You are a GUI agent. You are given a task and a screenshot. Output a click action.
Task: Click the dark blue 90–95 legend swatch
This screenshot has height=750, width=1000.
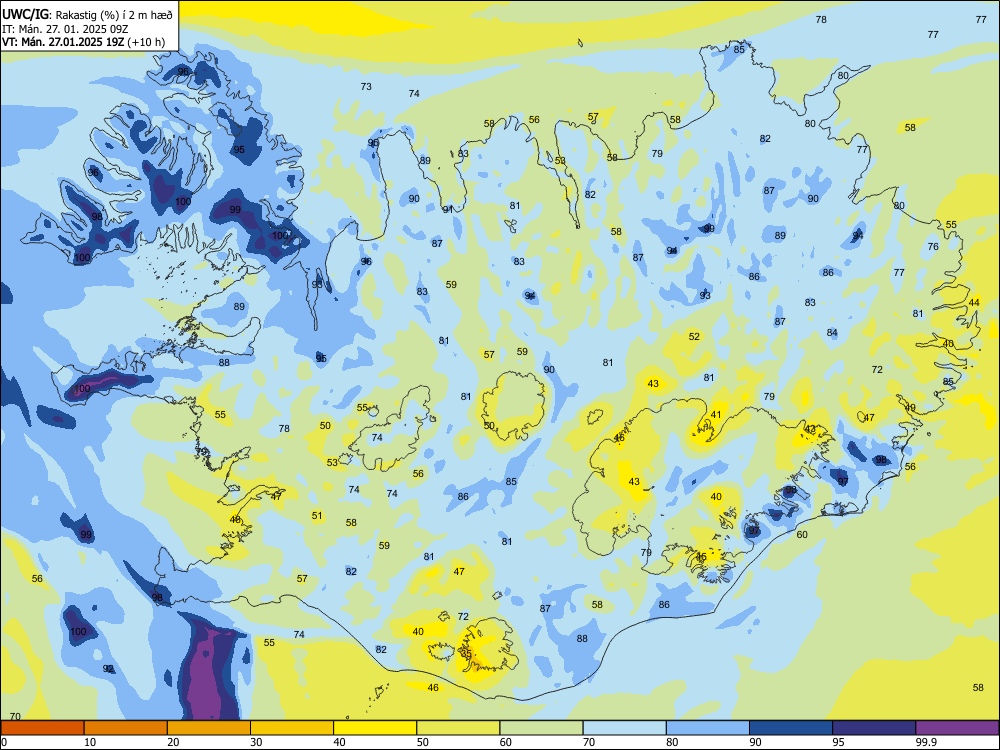(791, 728)
